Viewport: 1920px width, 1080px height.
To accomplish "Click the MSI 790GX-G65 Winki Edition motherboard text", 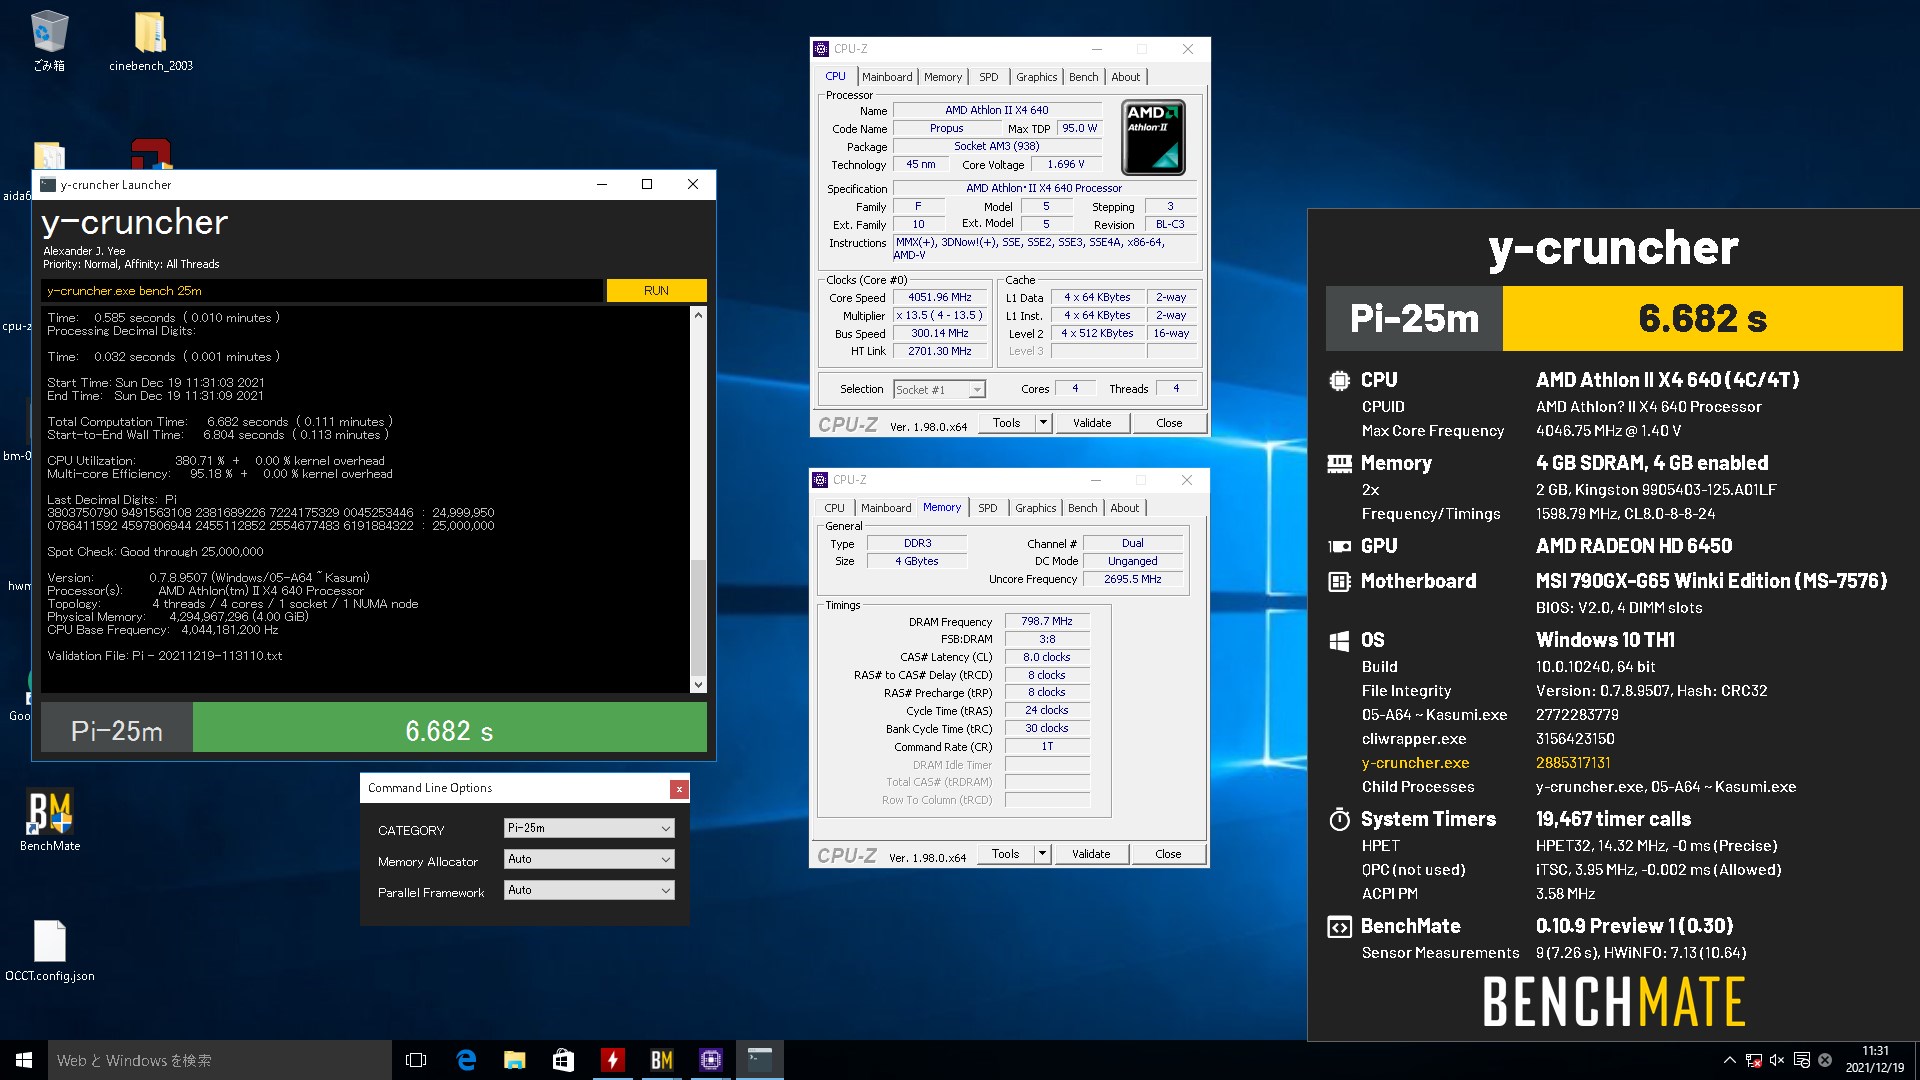I will [x=1711, y=581].
